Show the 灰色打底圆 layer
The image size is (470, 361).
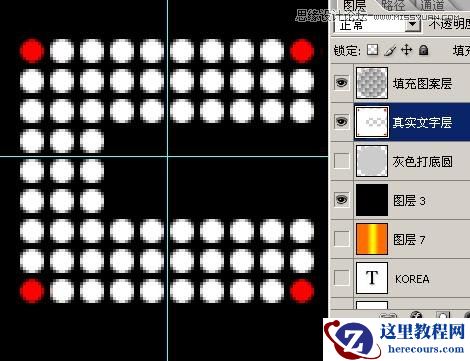tap(342, 161)
